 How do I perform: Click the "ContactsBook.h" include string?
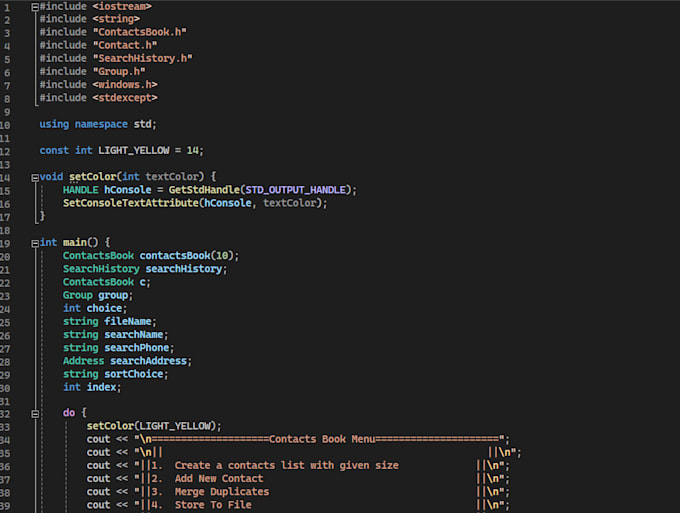[140, 32]
